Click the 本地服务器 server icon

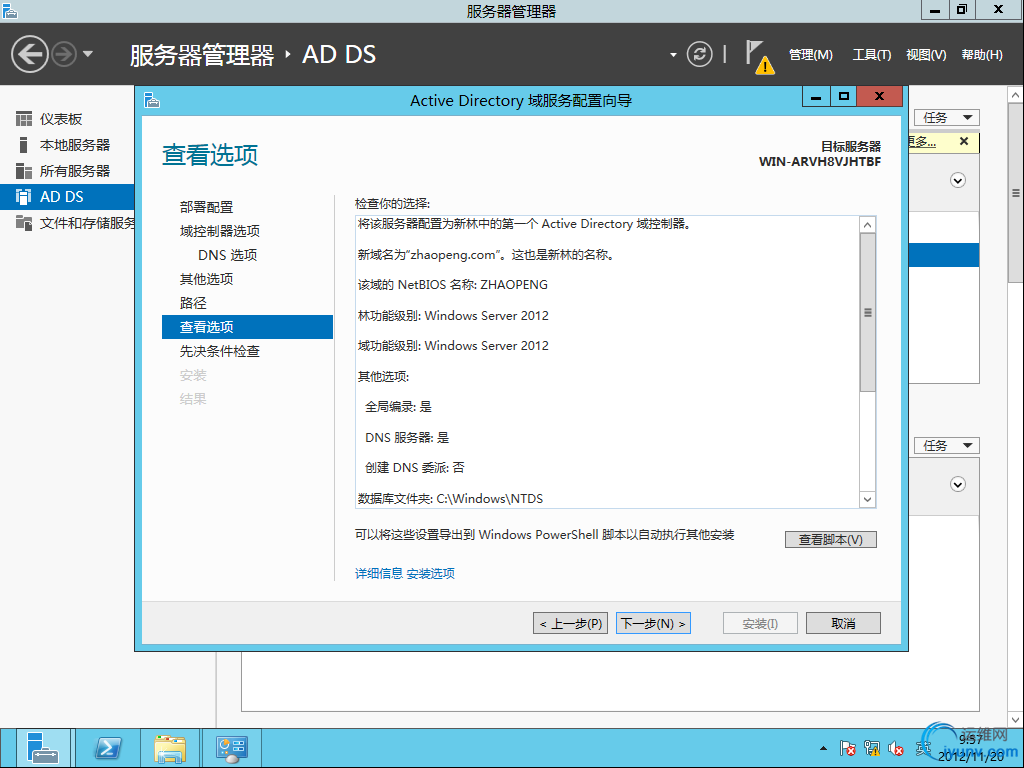click(x=24, y=144)
